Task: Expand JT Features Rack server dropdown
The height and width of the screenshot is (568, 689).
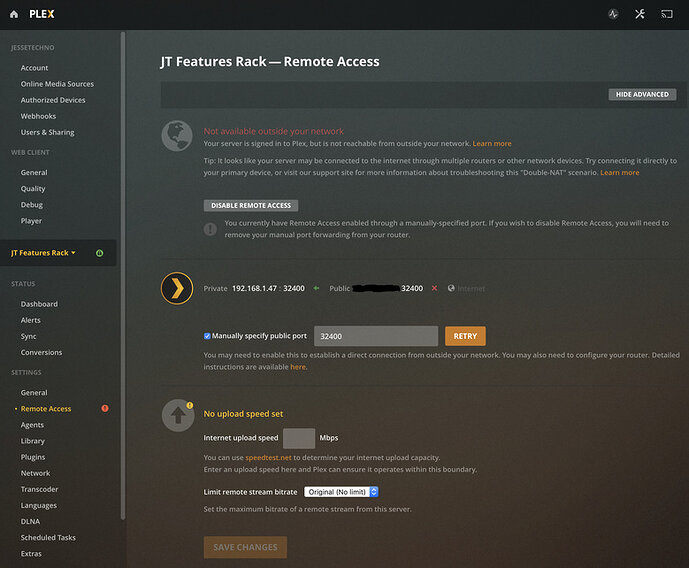Action: pyautogui.click(x=43, y=253)
